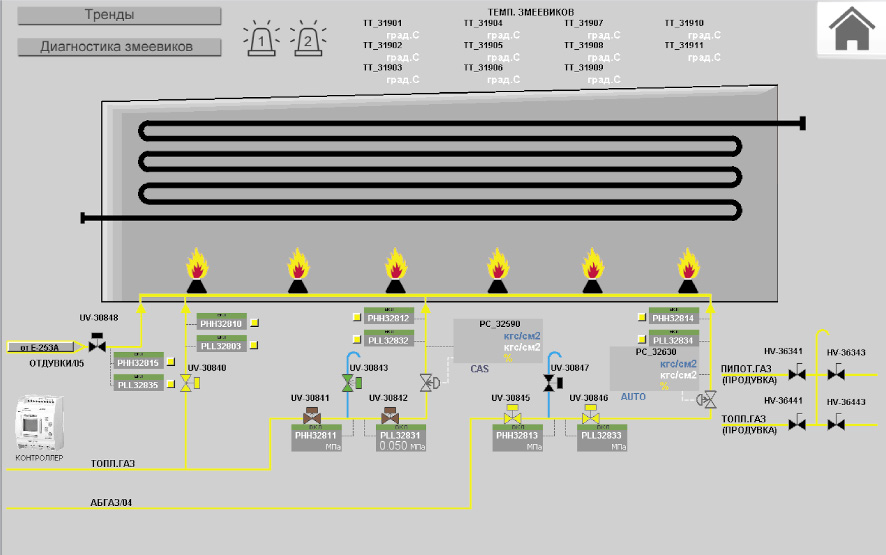Image resolution: width=886 pixels, height=555 pixels.
Task: Click AUTO mode label under PC_32630
Action: 633,397
